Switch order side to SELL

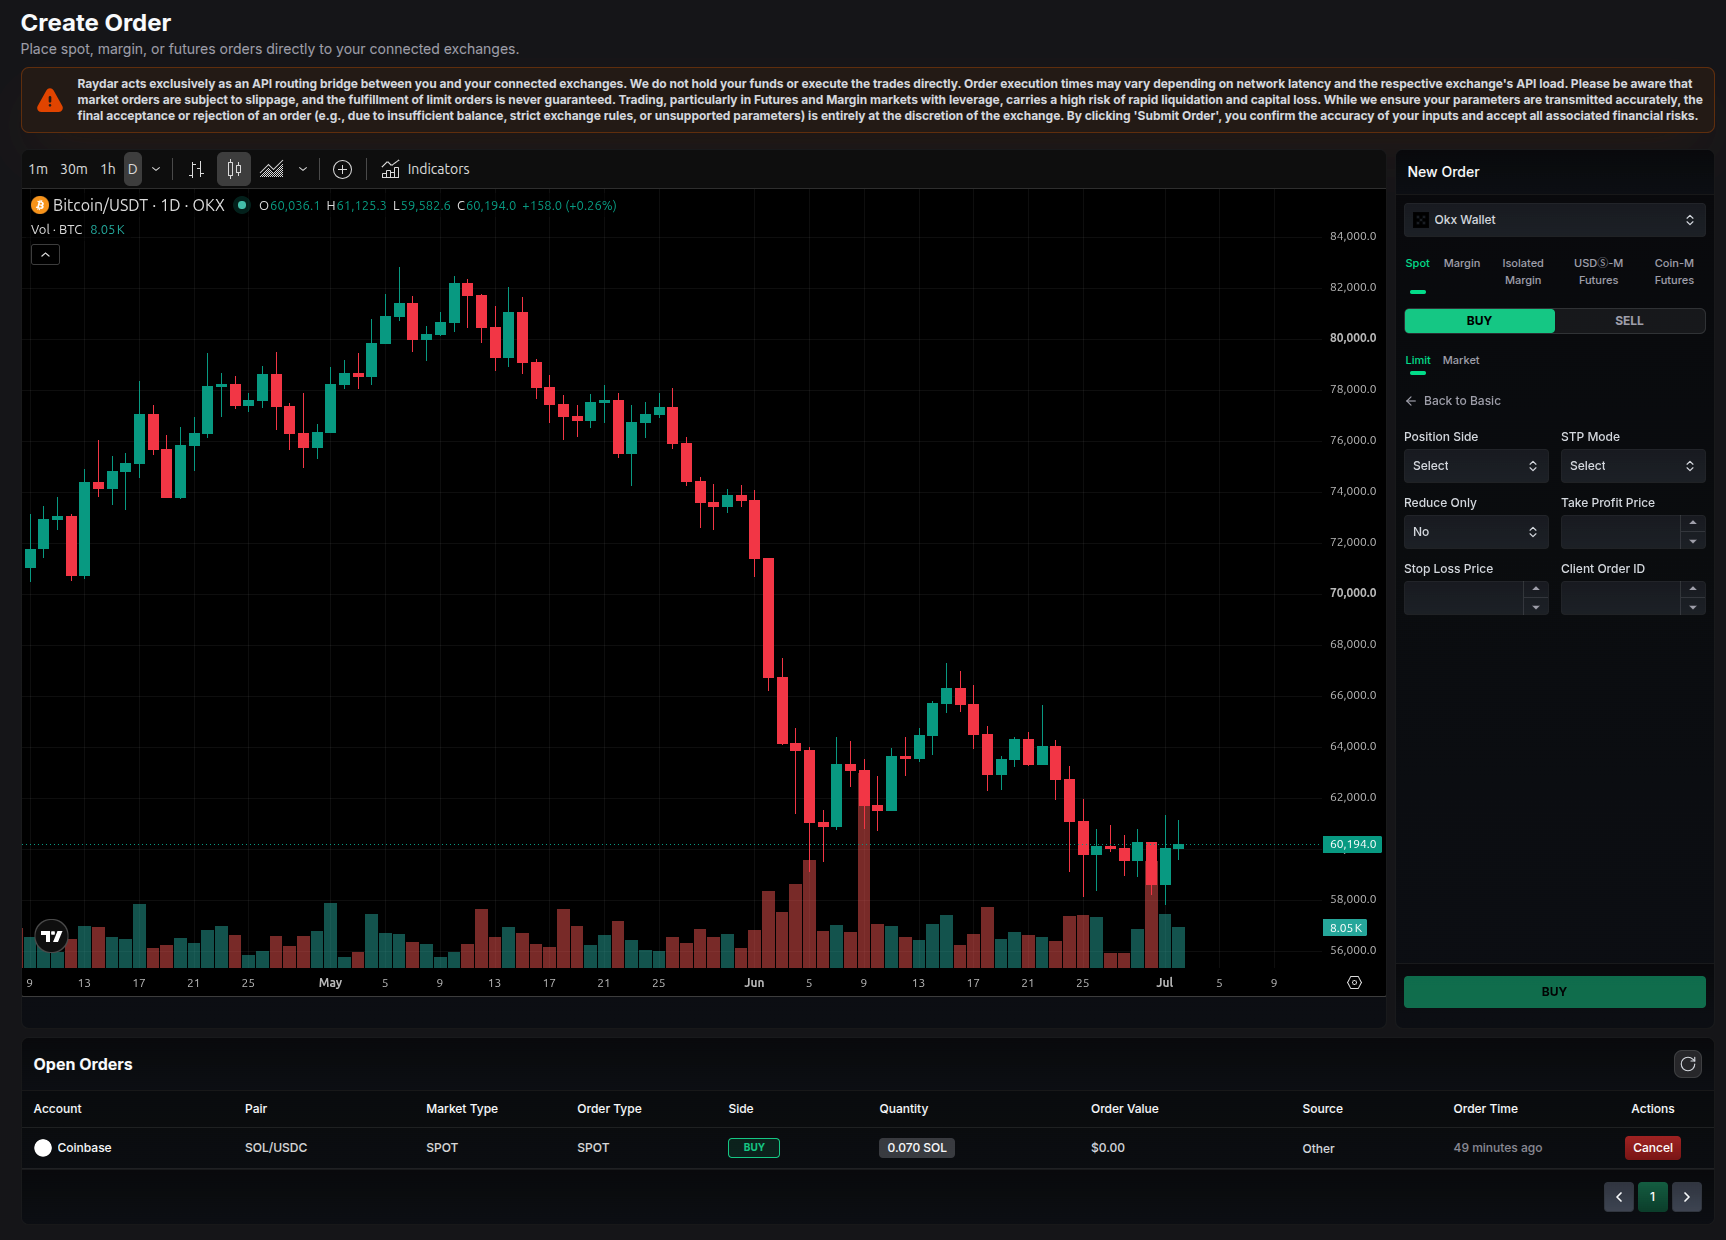(x=1630, y=321)
